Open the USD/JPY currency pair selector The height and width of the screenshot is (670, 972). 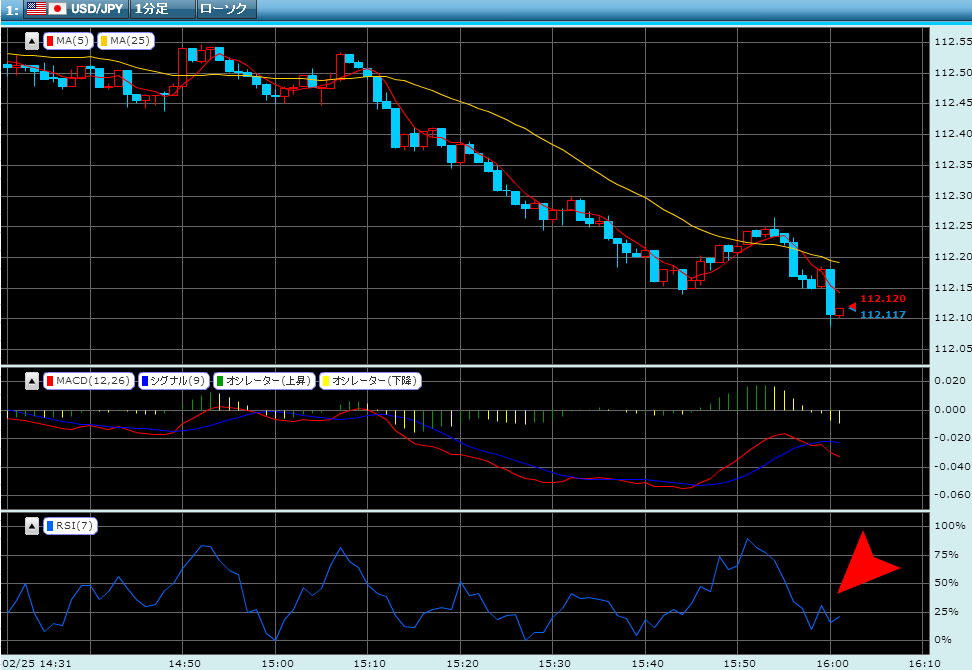click(76, 9)
